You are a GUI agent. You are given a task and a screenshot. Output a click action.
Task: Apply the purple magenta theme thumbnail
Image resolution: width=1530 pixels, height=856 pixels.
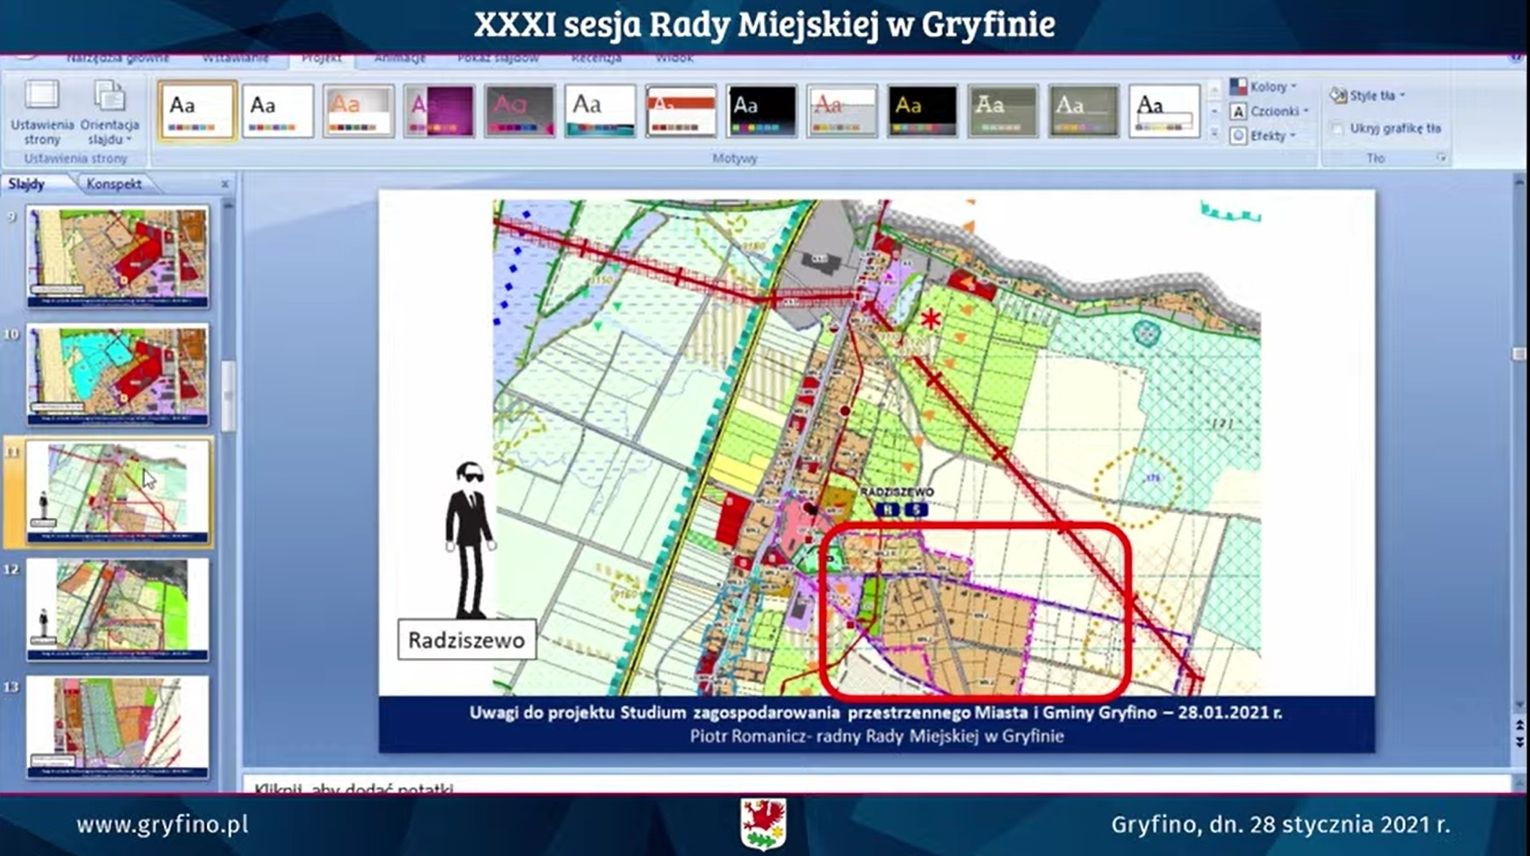pos(439,110)
